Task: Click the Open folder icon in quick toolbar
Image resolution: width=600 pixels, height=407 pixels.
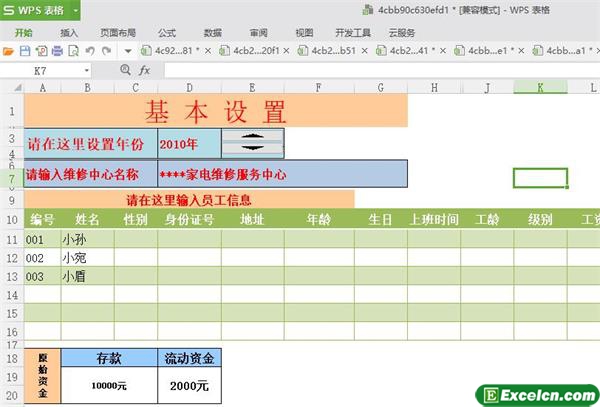Action: coord(9,50)
